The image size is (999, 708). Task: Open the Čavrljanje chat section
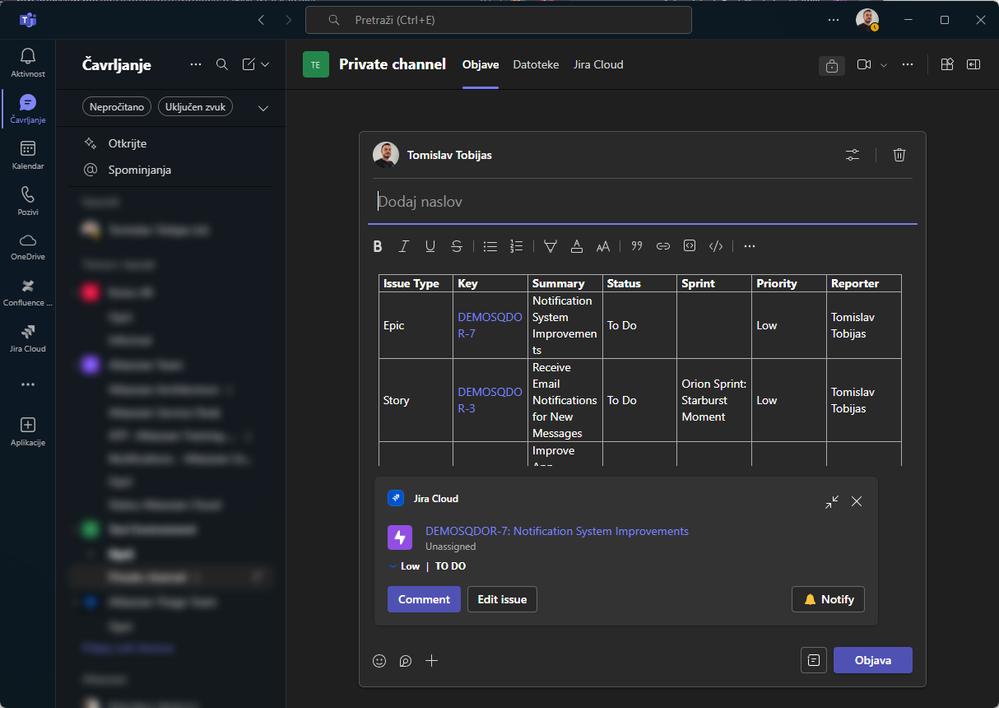point(27,109)
